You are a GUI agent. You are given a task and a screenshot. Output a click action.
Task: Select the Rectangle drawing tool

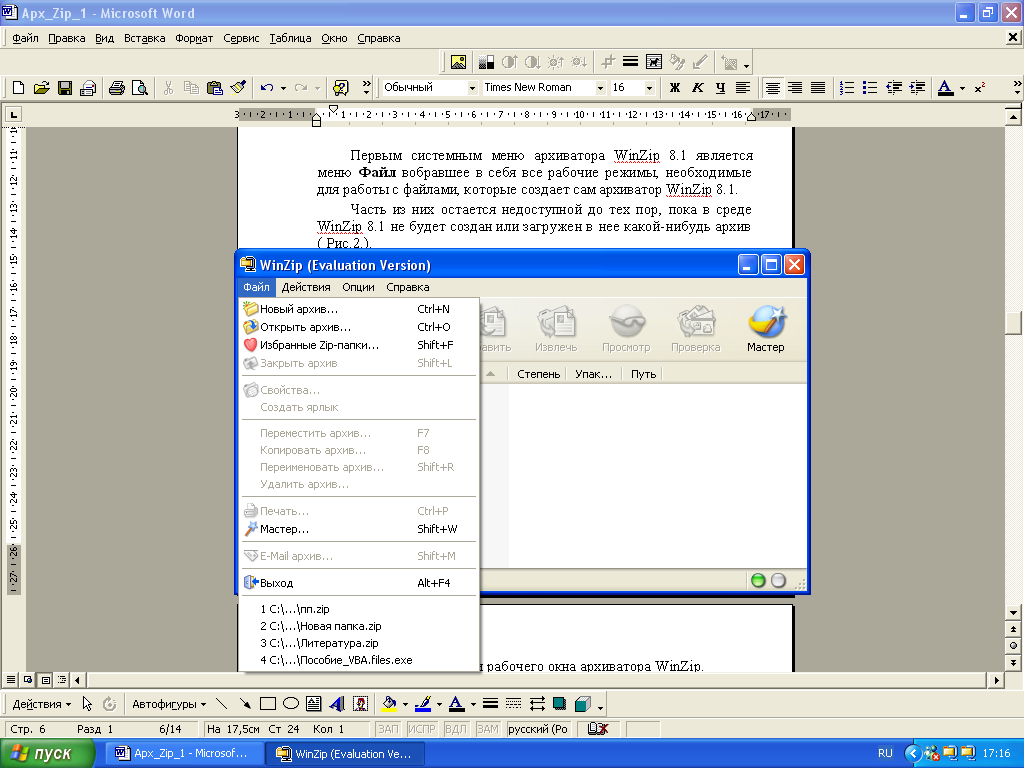(268, 704)
